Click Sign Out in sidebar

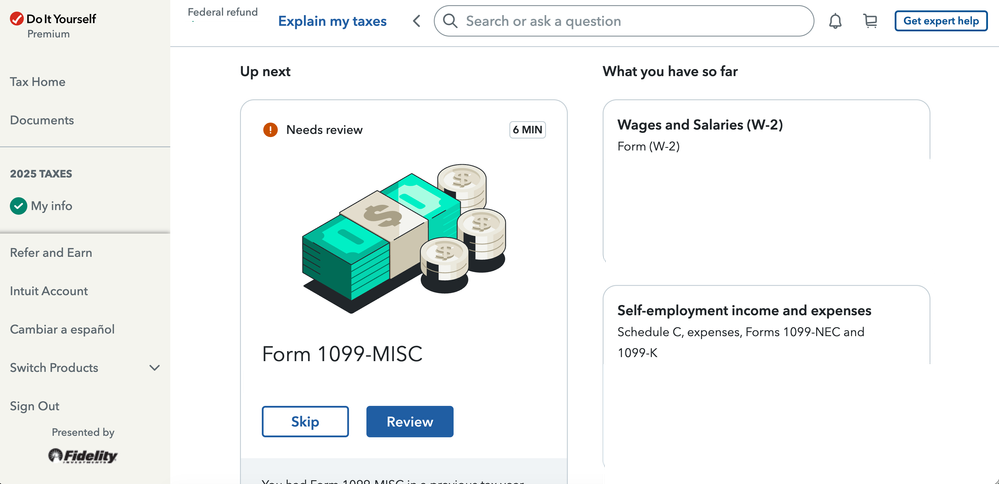pos(35,406)
